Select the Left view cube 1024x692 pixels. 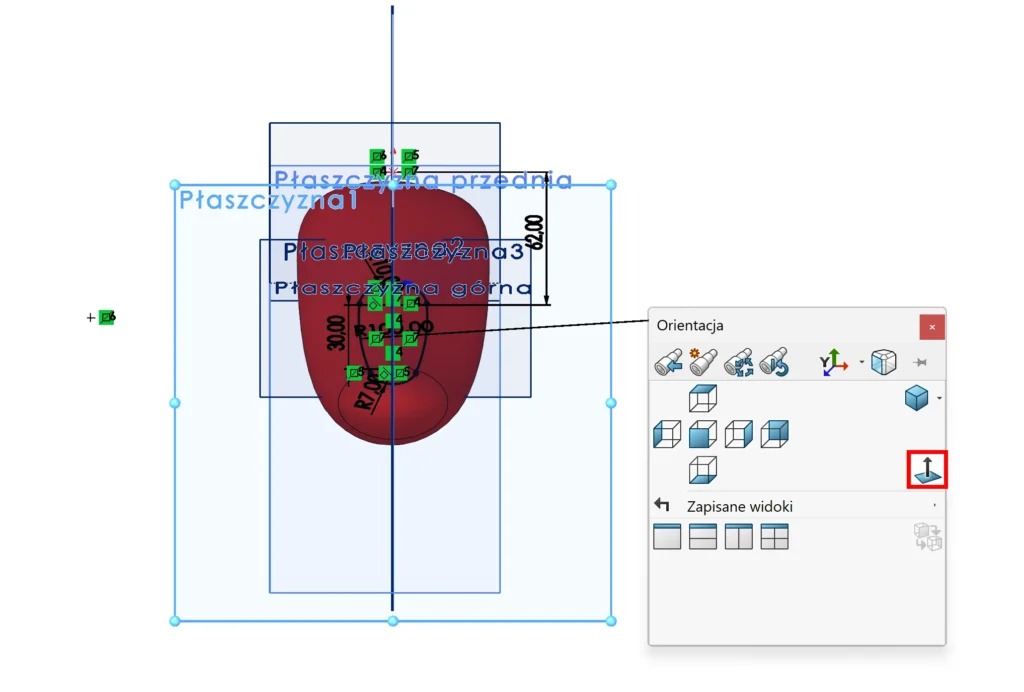[x=666, y=434]
